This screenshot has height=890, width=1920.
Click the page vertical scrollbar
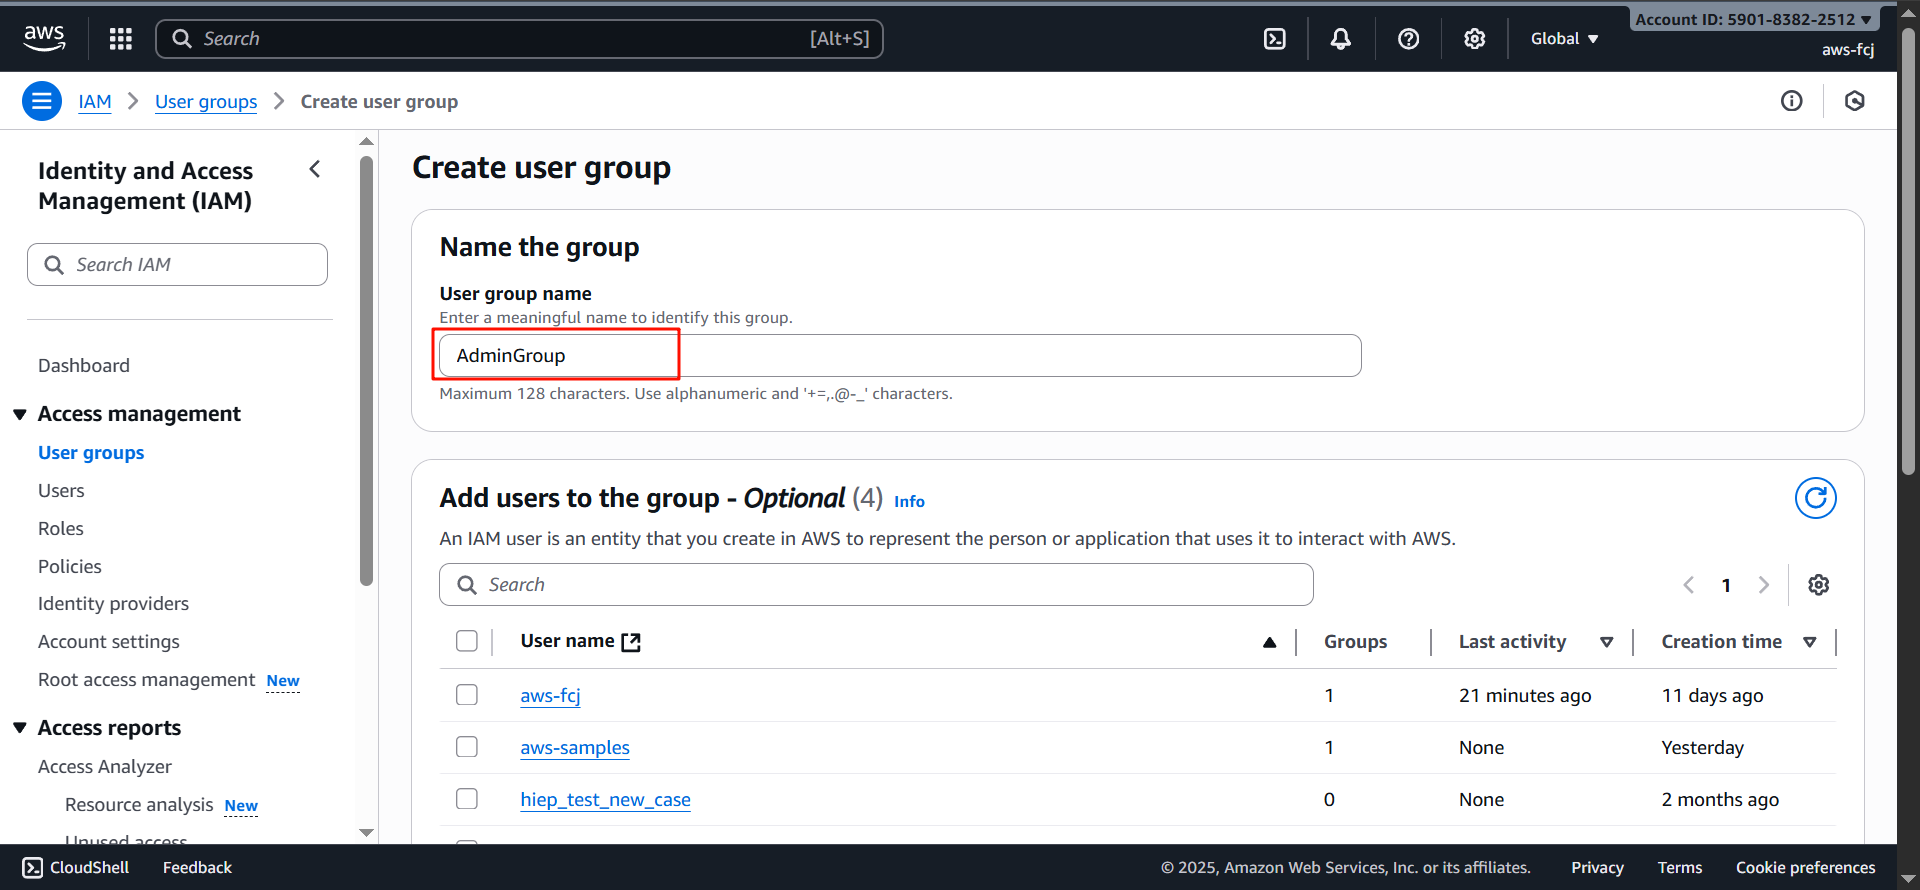click(x=1909, y=250)
